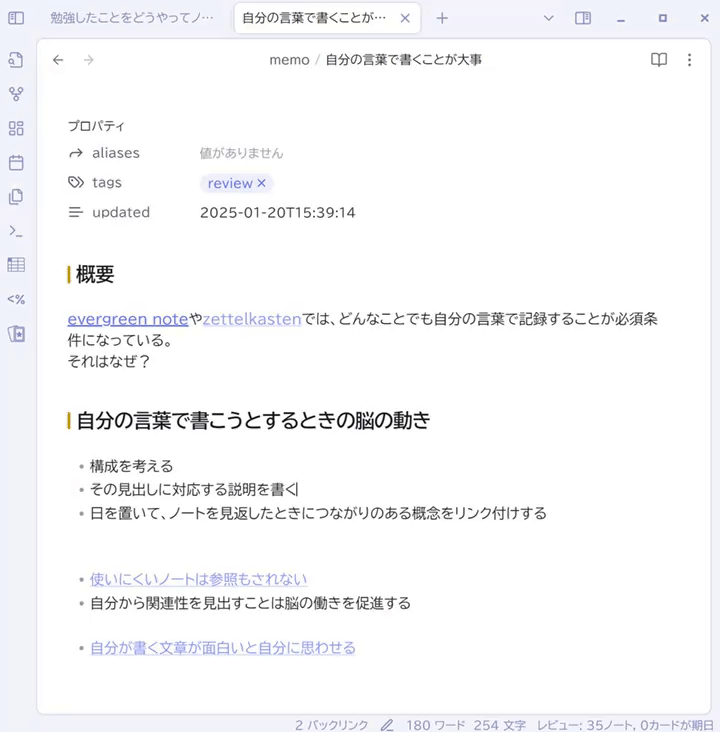Screen dimensions: 720x732
Task: Click the review tag pill
Action: [x=230, y=183]
